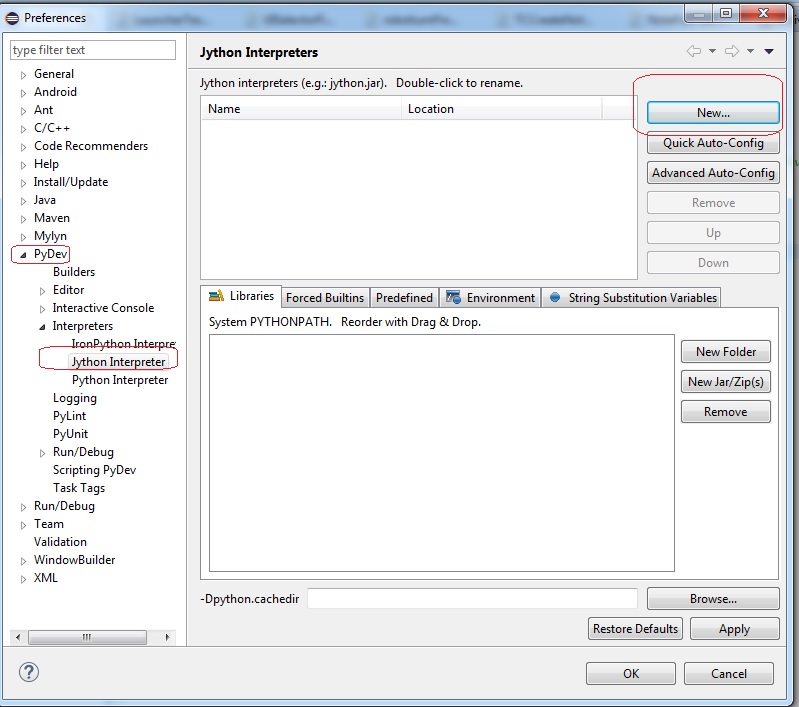
Task: Select Validation preferences entry
Action: [60, 542]
